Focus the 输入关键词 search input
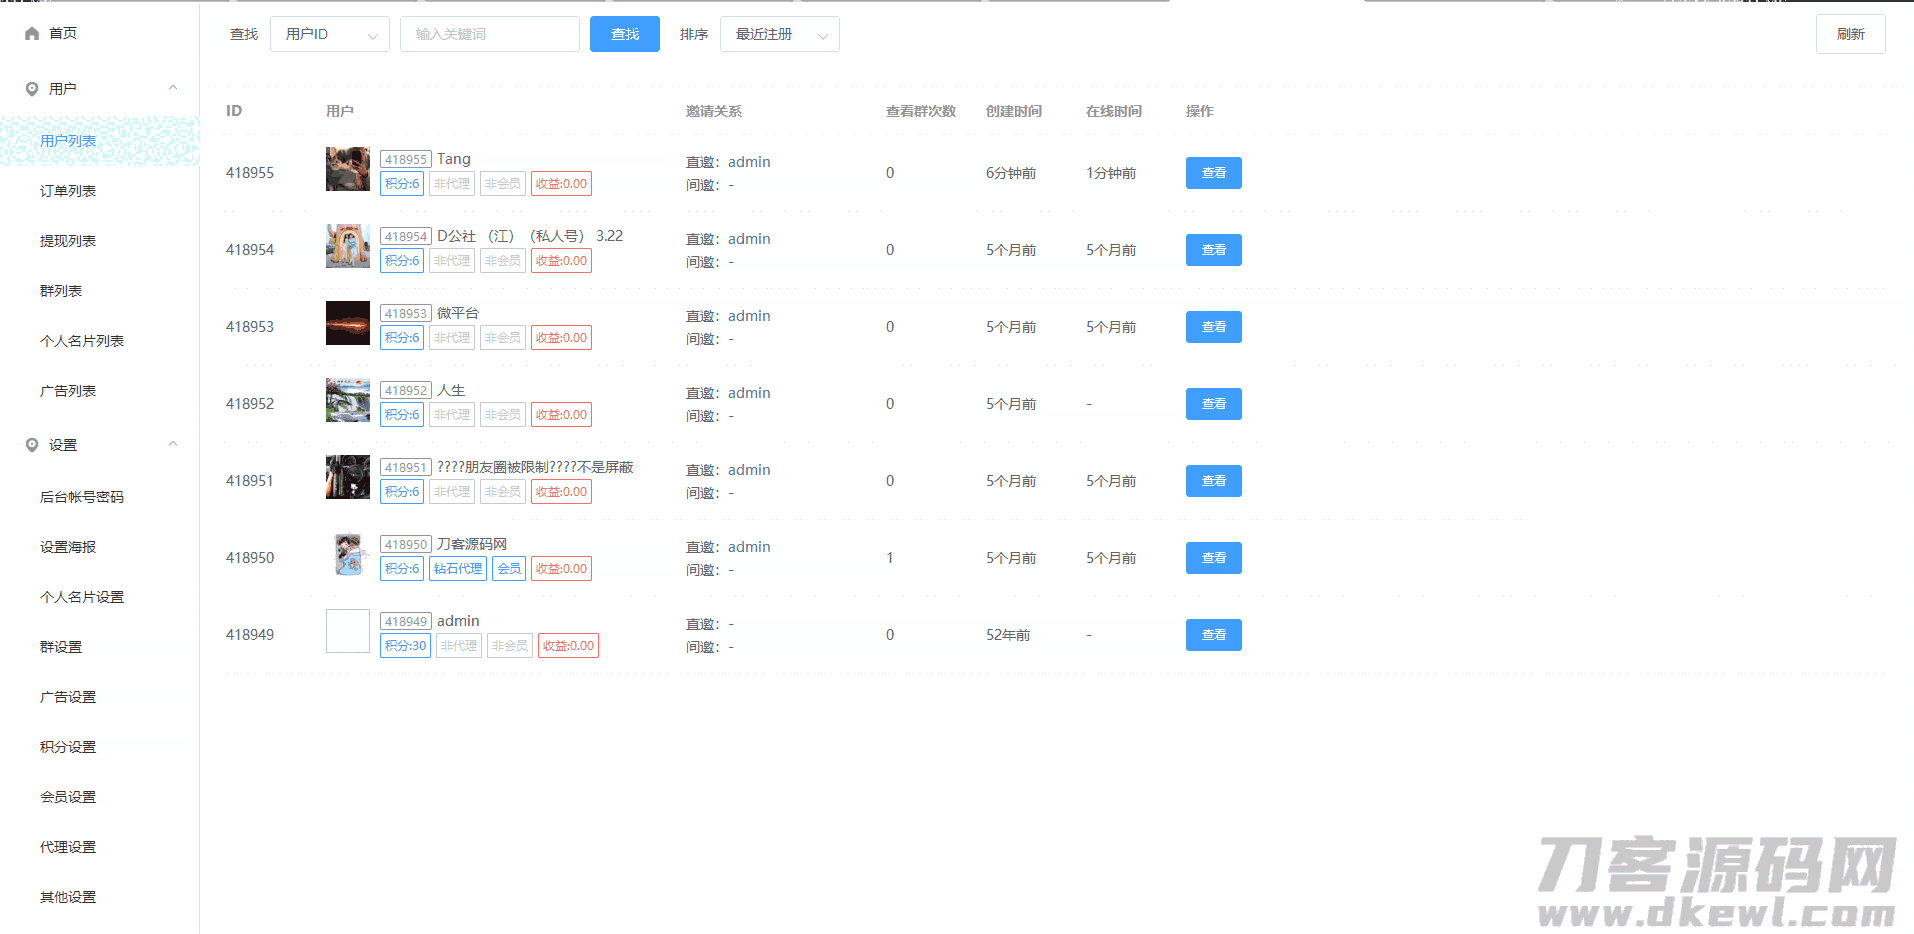Image resolution: width=1914 pixels, height=934 pixels. tap(489, 34)
